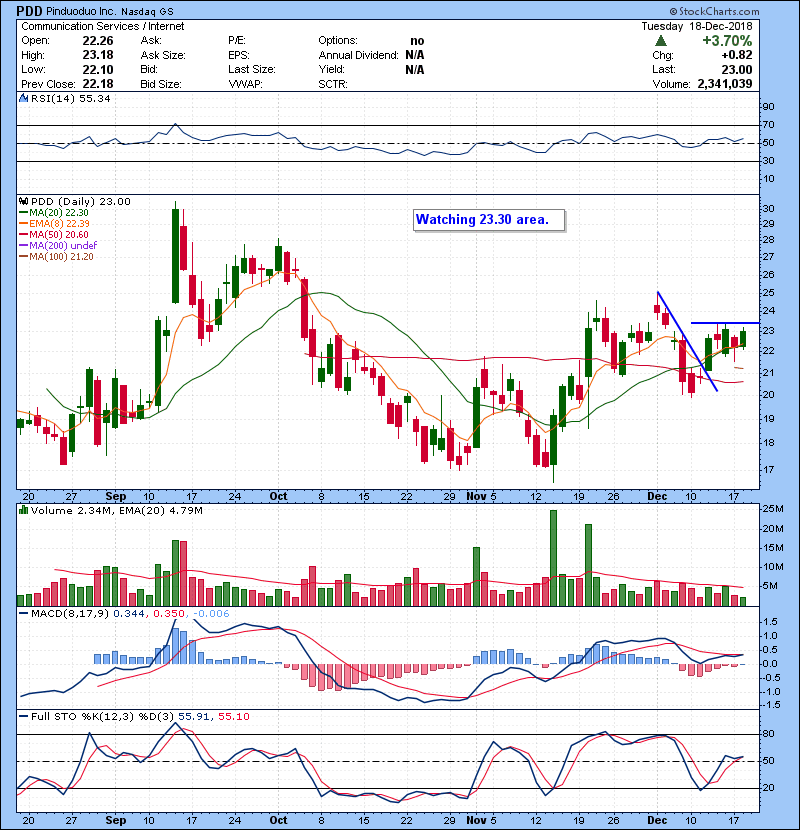Screen dimensions: 800x830
Task: Click the Pinduoduo Inc. company name
Action: [82, 12]
